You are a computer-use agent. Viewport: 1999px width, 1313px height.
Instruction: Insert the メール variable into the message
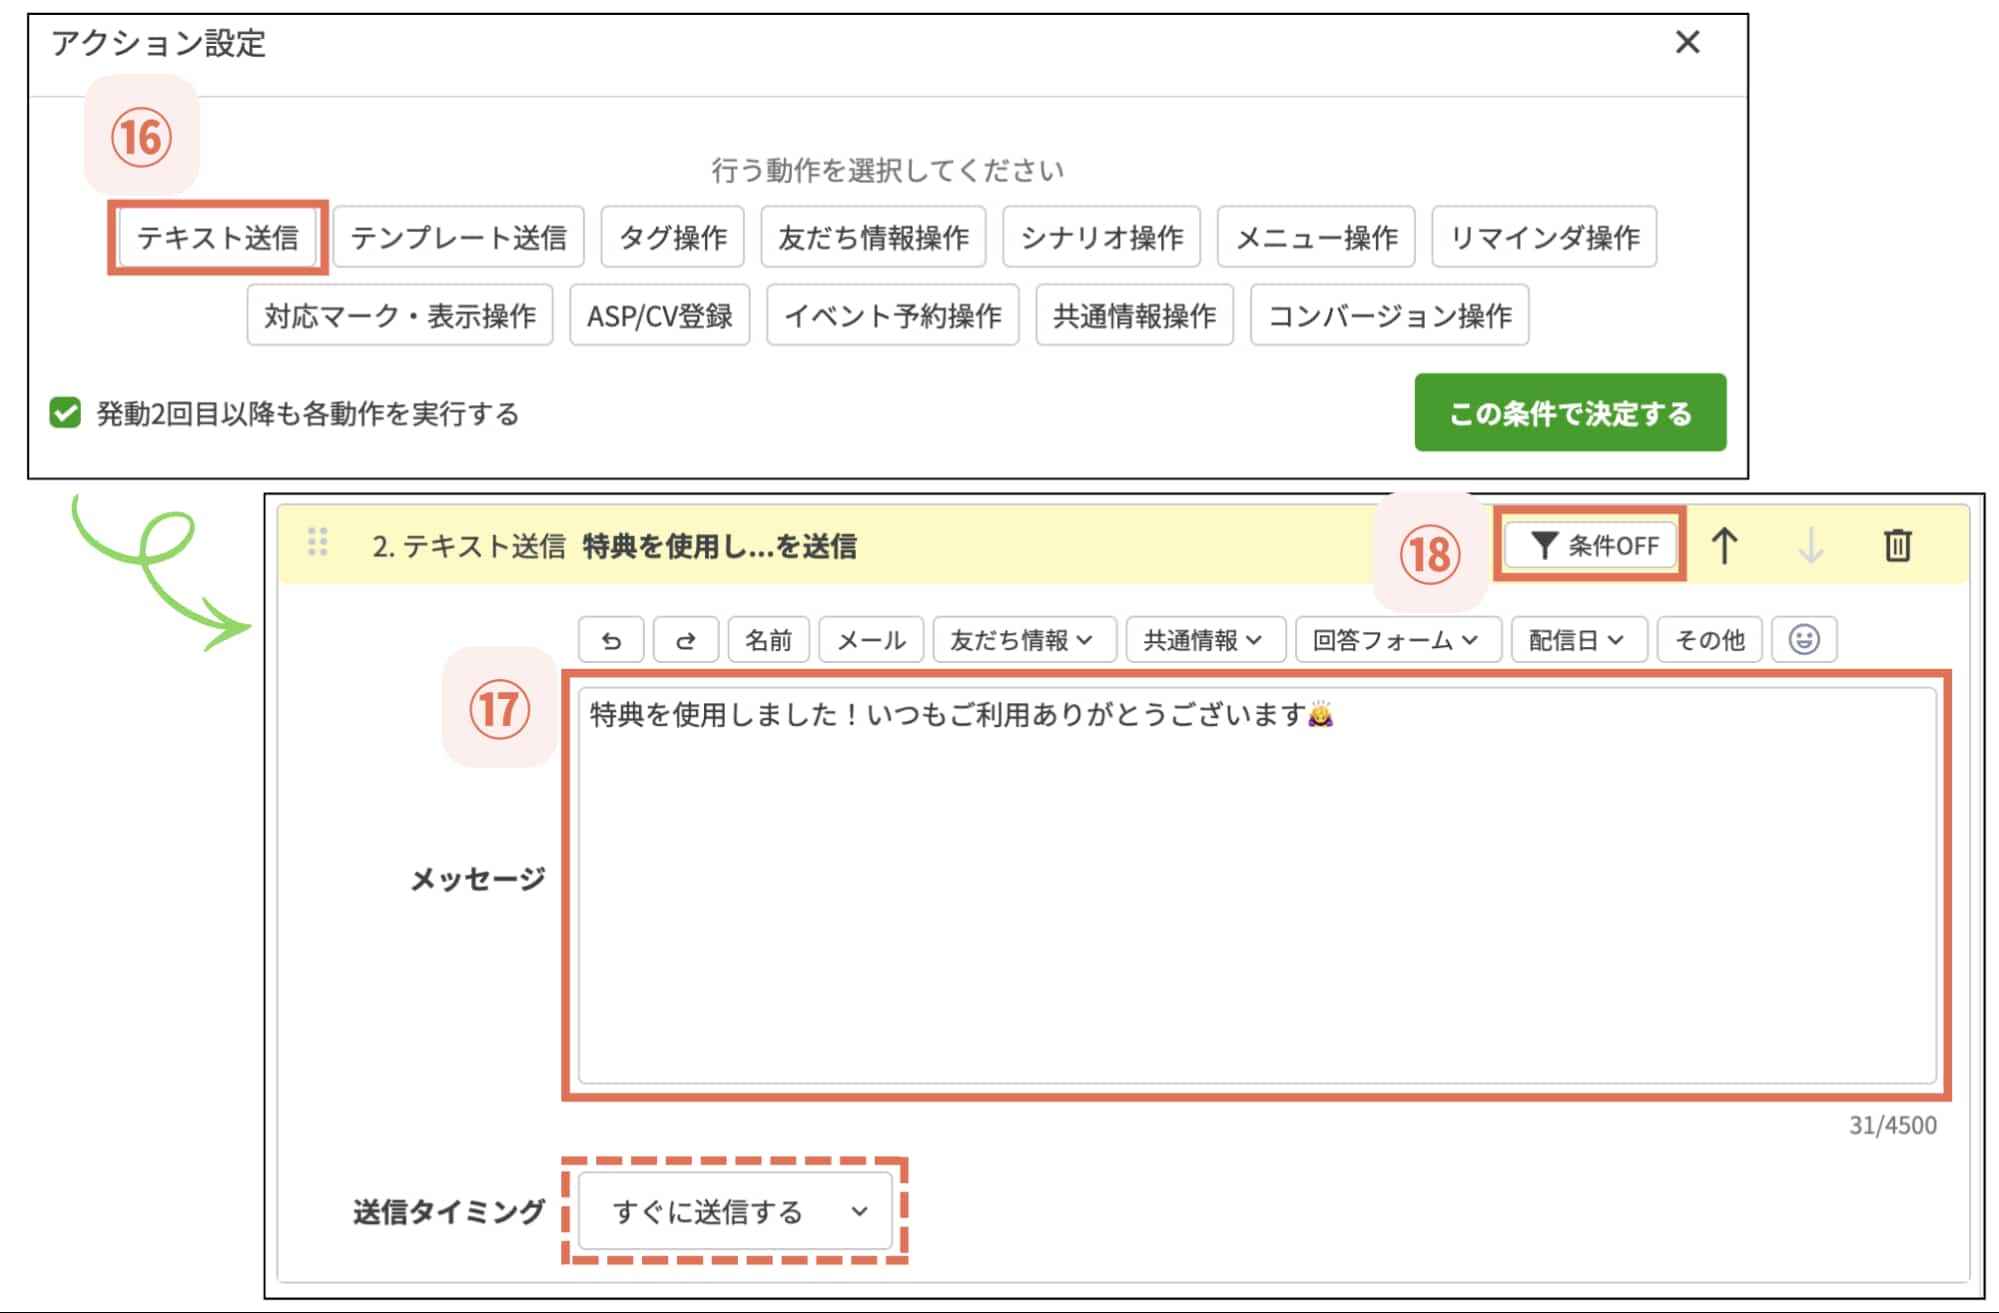click(x=869, y=640)
